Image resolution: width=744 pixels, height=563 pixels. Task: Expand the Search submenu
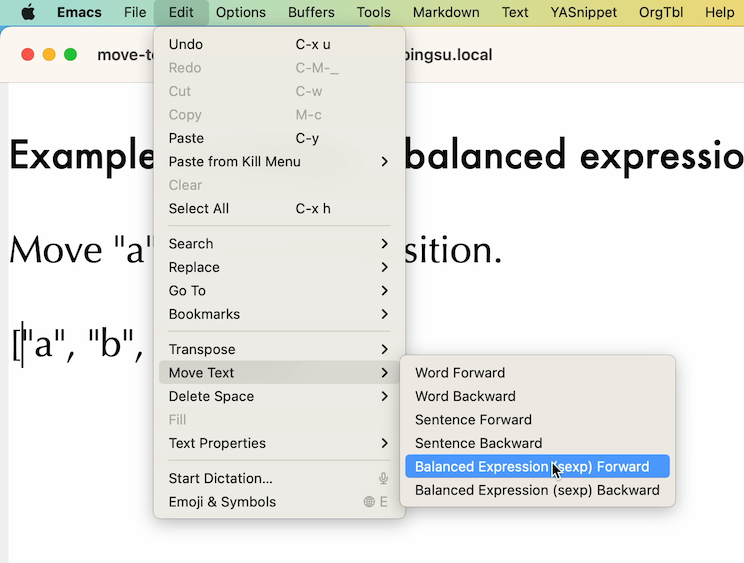point(279,244)
